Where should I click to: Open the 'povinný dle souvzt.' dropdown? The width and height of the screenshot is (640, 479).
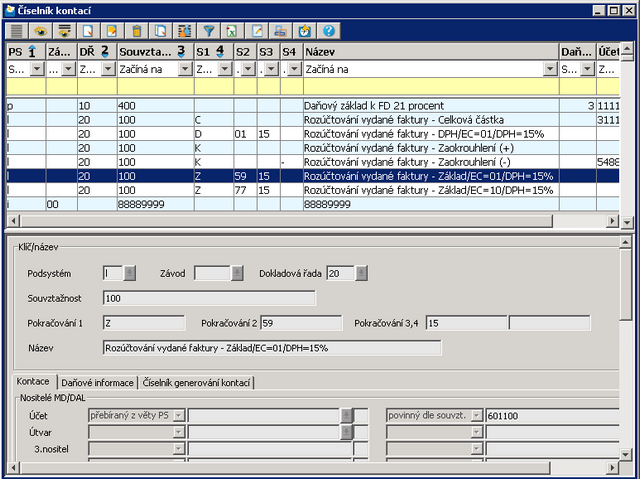click(x=477, y=414)
